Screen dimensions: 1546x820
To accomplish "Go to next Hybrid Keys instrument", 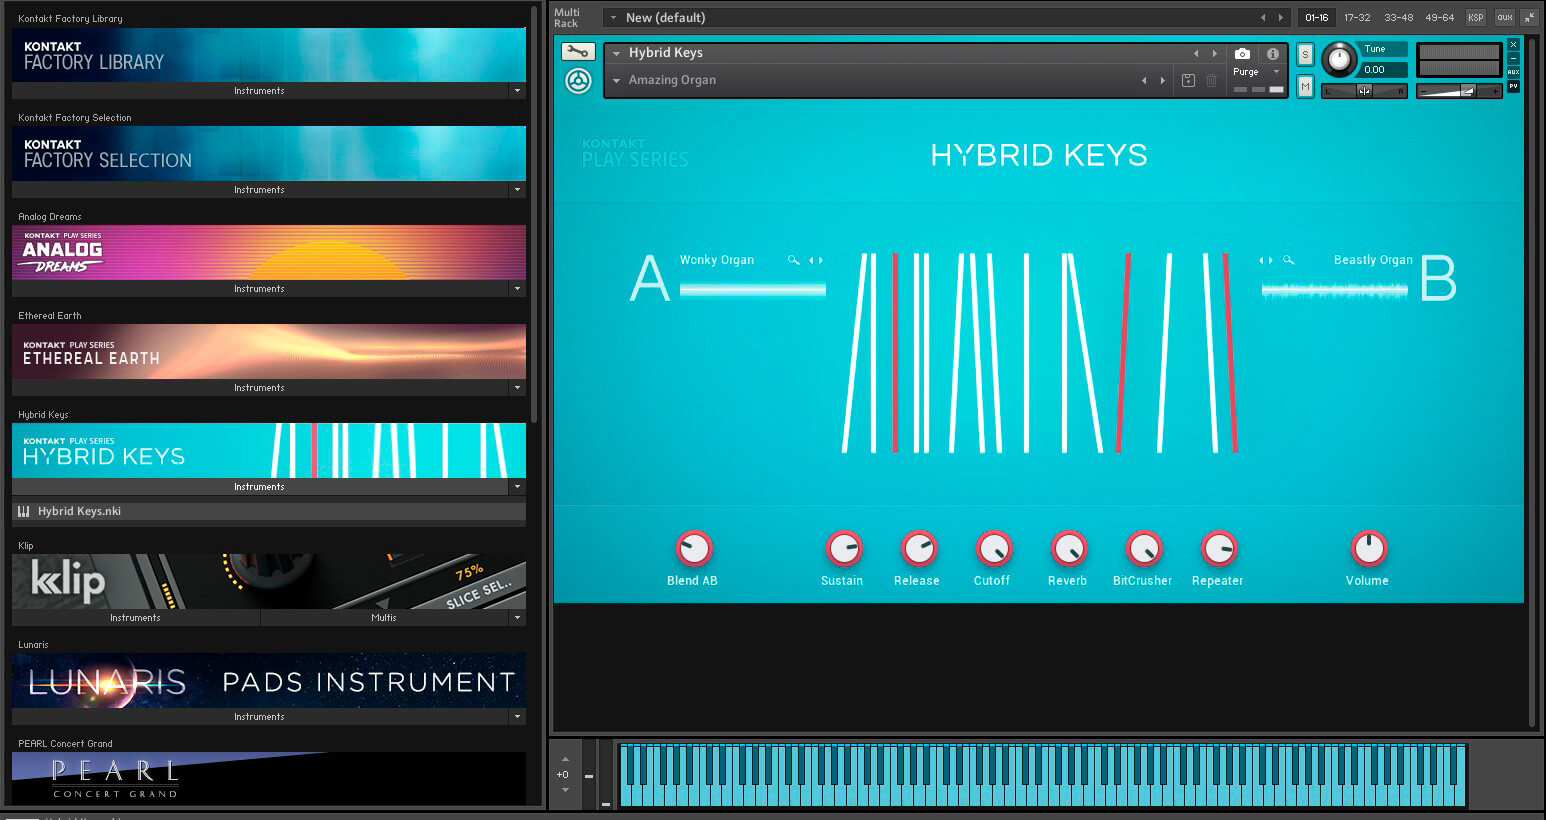I will tap(1215, 54).
